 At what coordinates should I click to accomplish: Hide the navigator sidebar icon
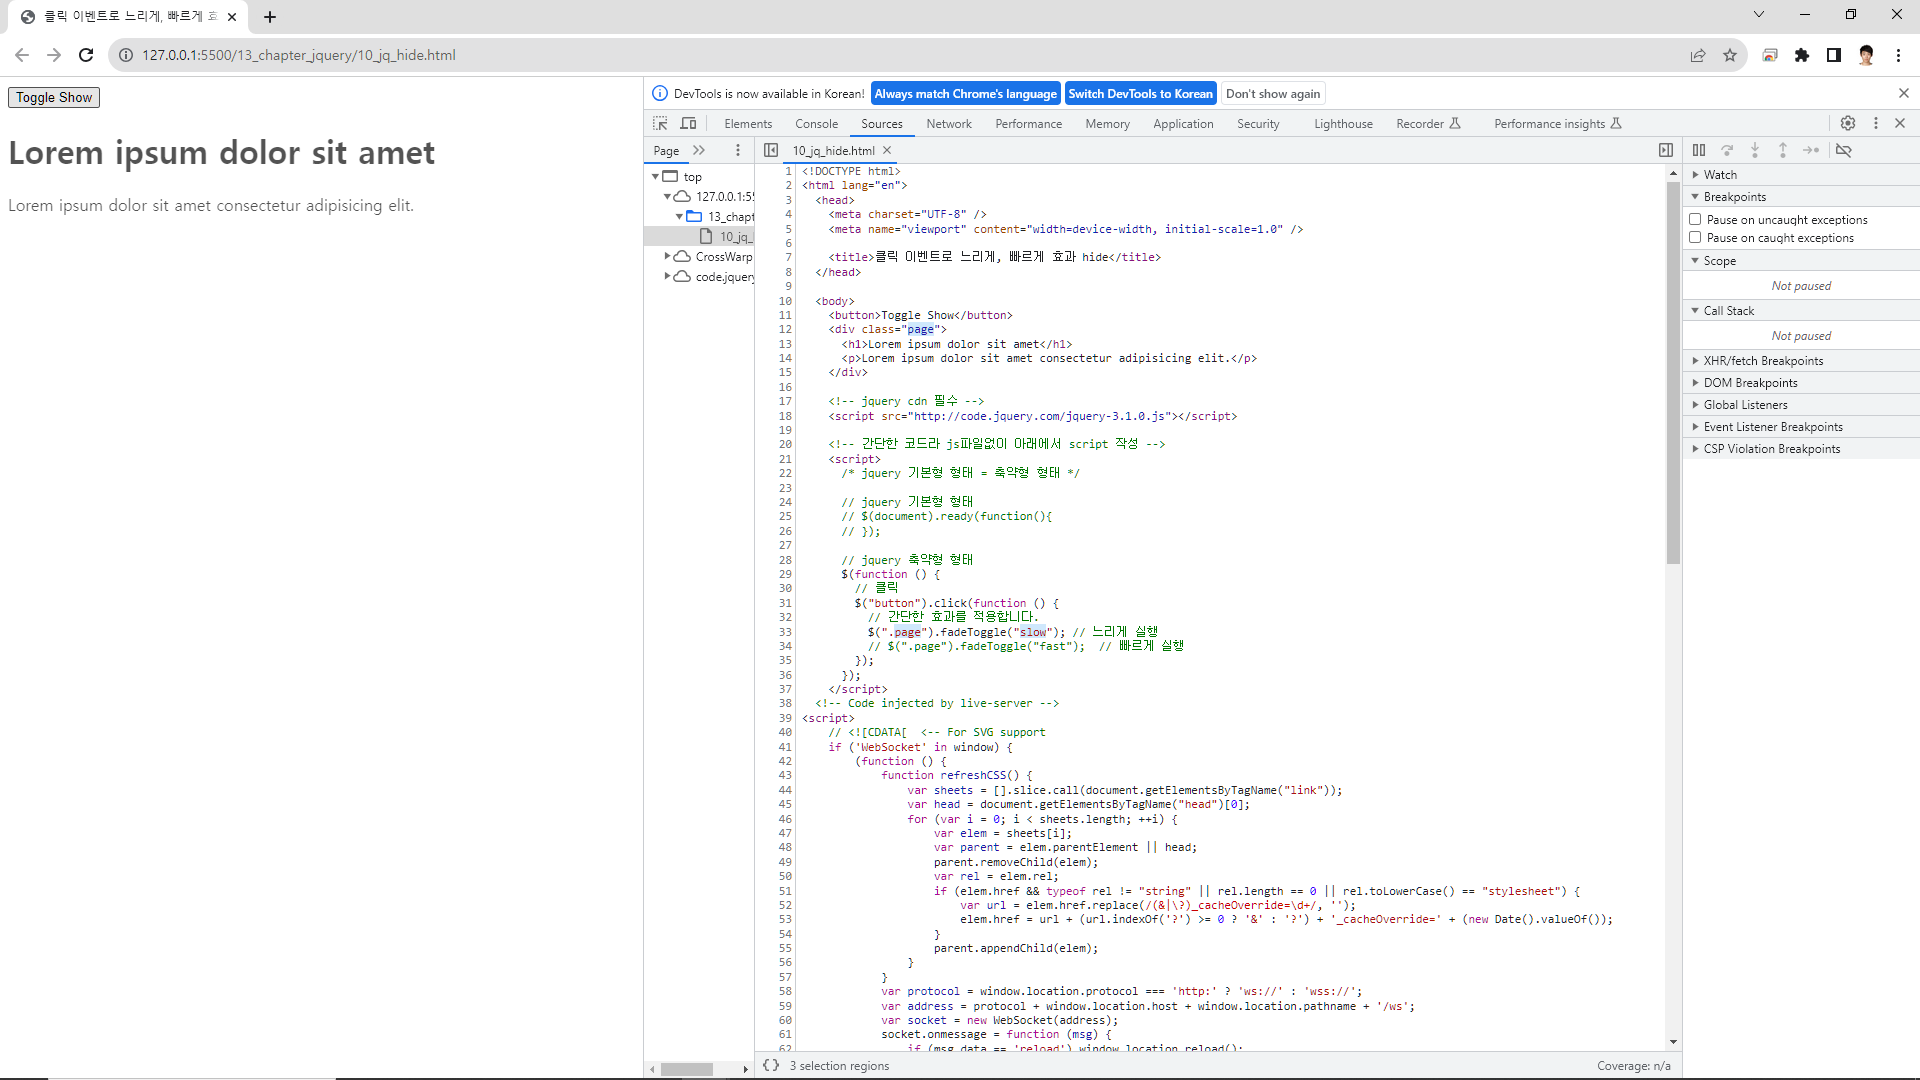point(771,150)
